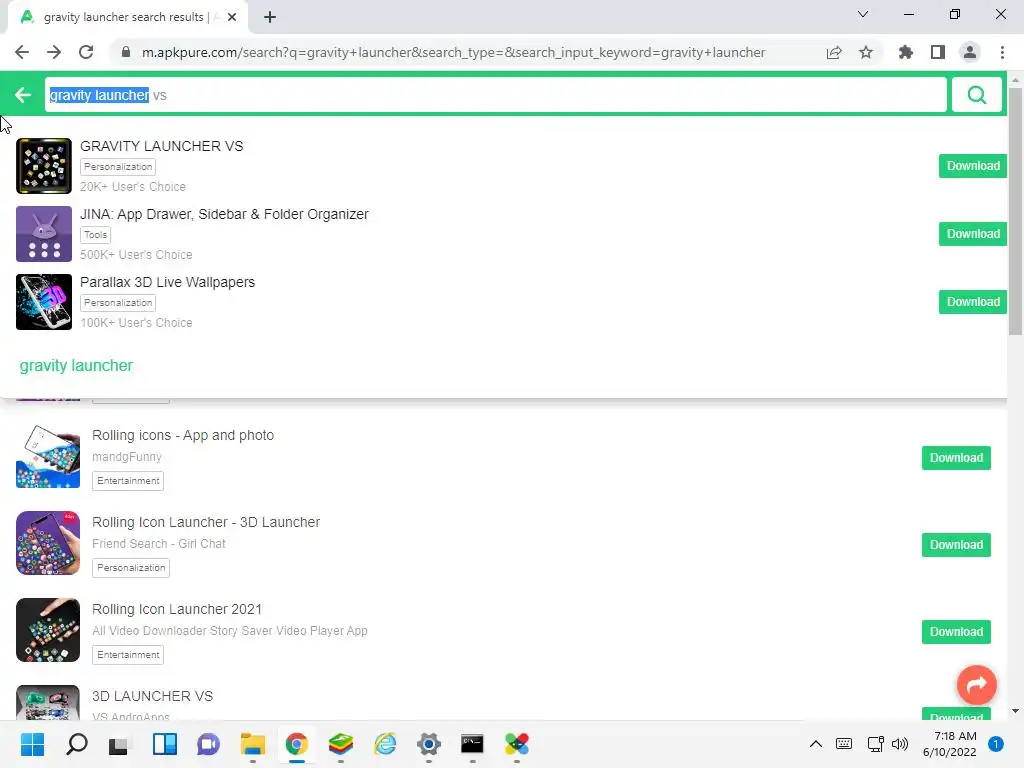Download Rolling Icon Launcher 2021

tap(956, 632)
